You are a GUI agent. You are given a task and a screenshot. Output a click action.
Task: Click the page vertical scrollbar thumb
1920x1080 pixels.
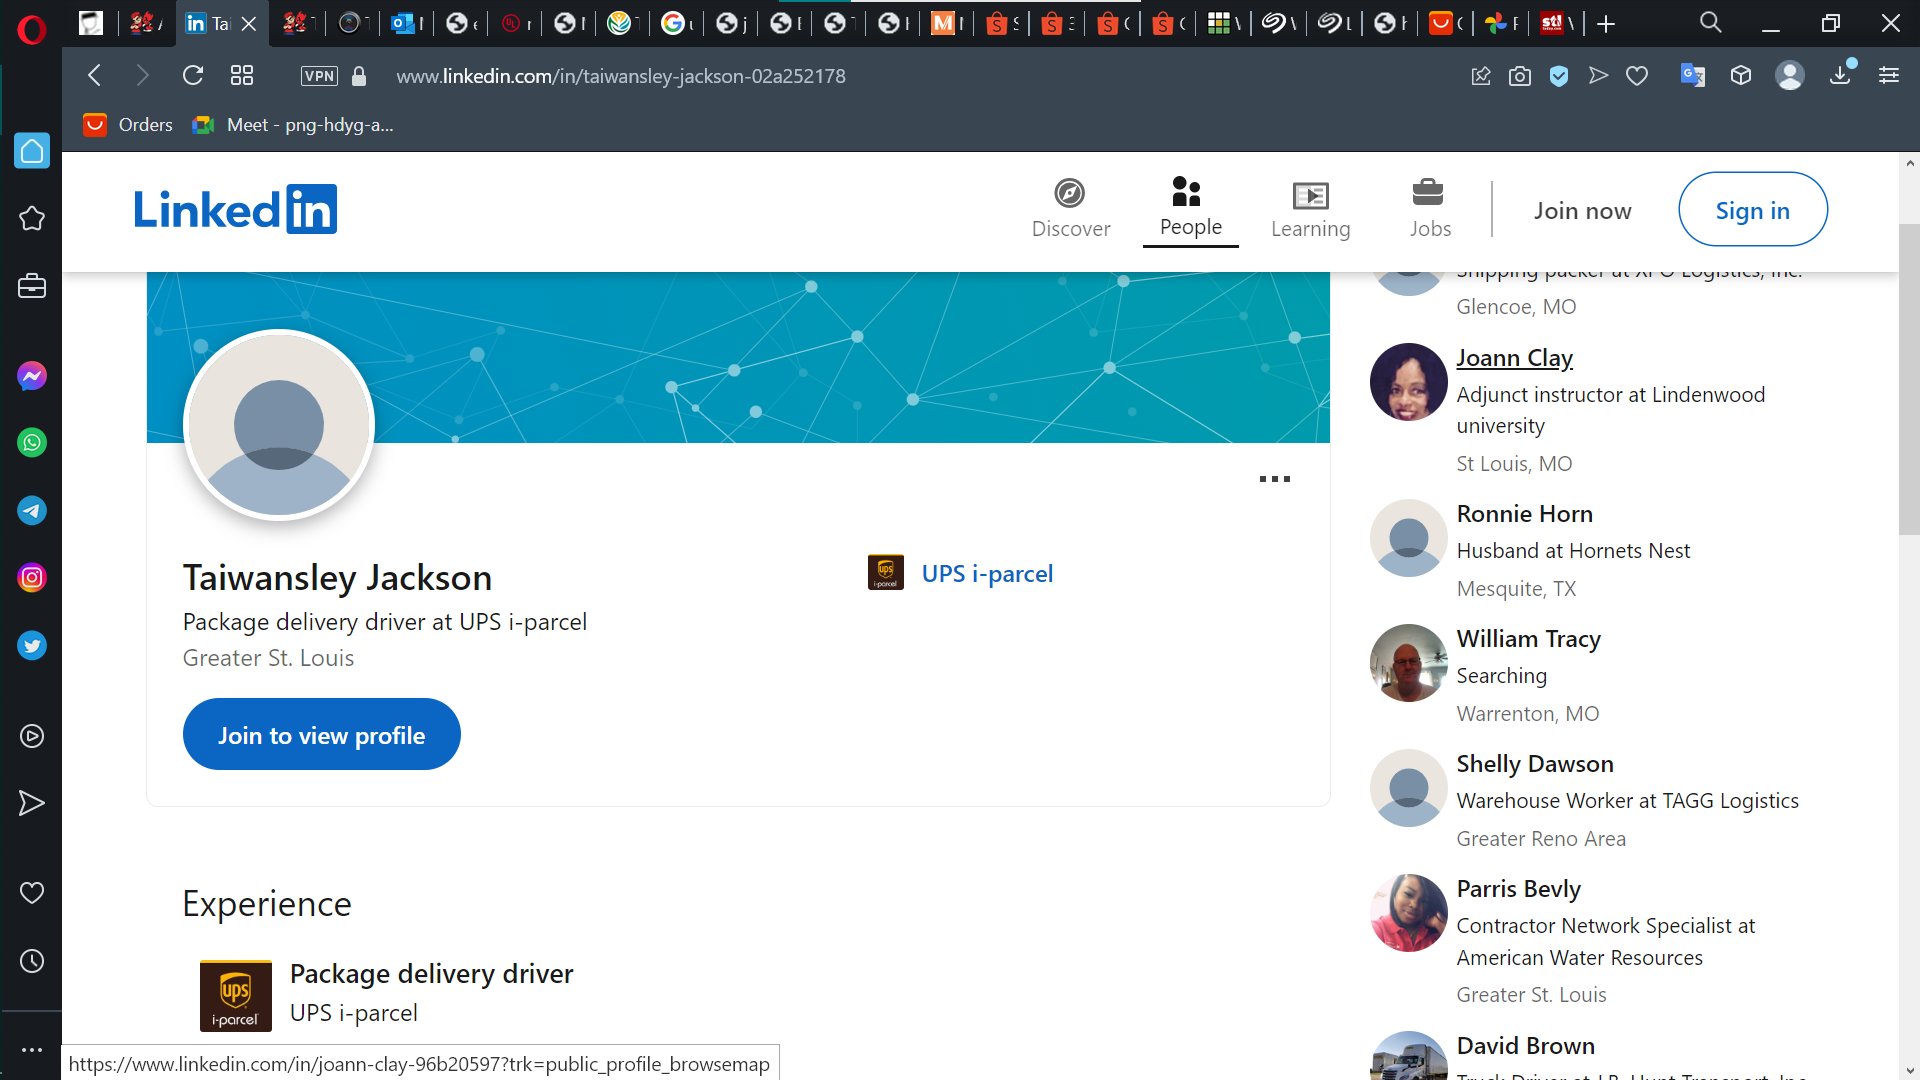point(1909,380)
